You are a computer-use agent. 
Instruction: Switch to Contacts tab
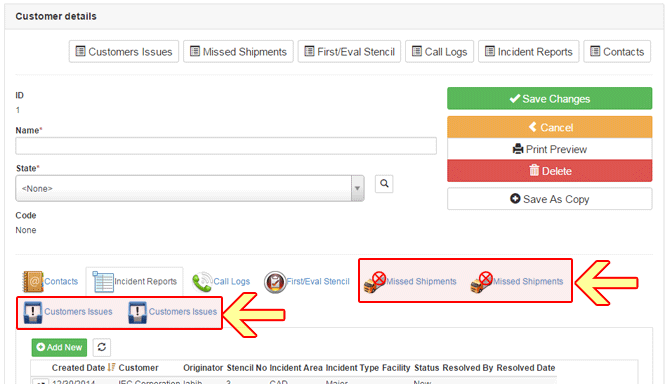(50, 281)
